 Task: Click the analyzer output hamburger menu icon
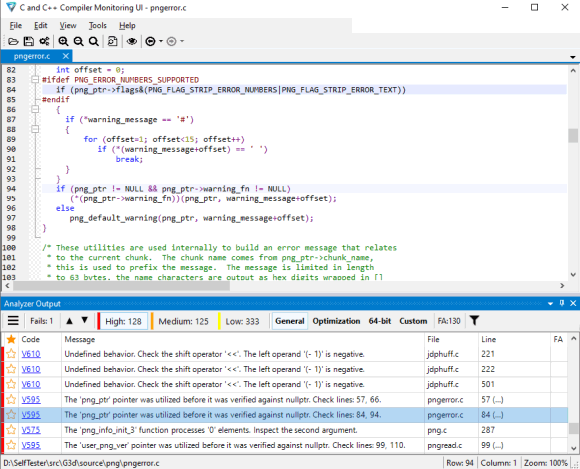tap(13, 320)
